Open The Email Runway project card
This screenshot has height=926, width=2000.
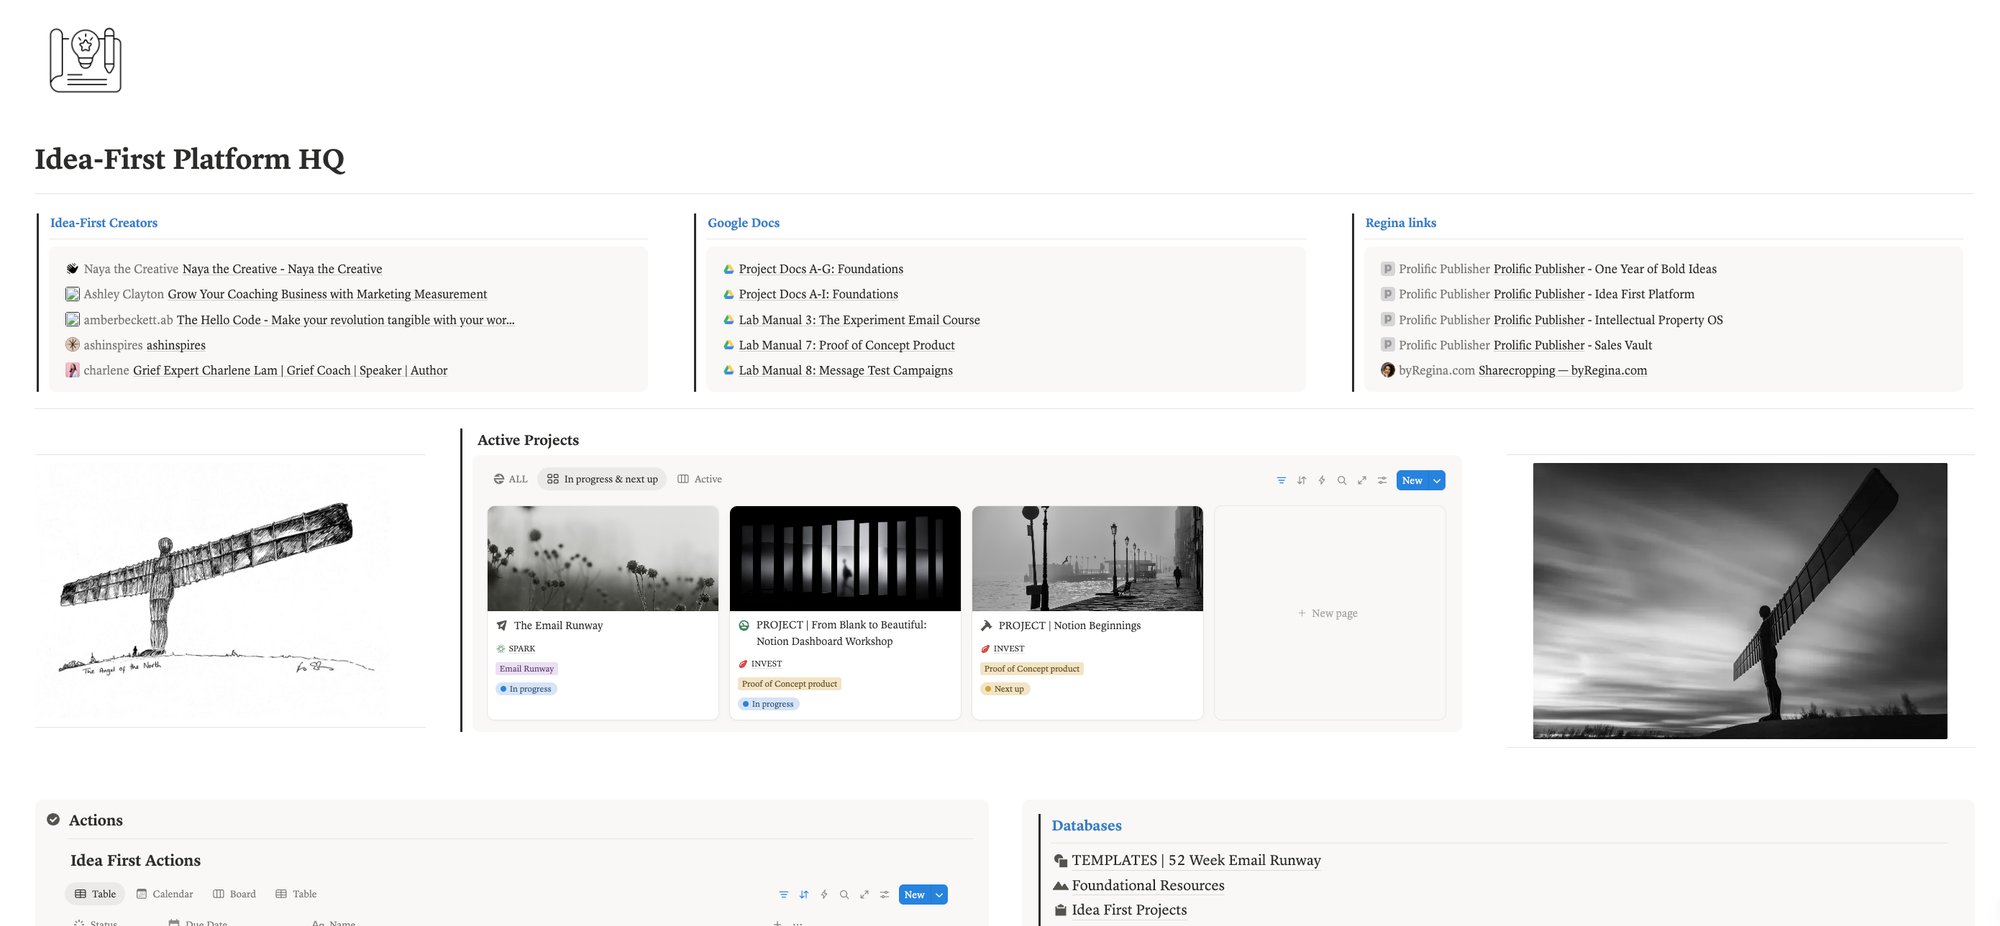[x=558, y=626]
